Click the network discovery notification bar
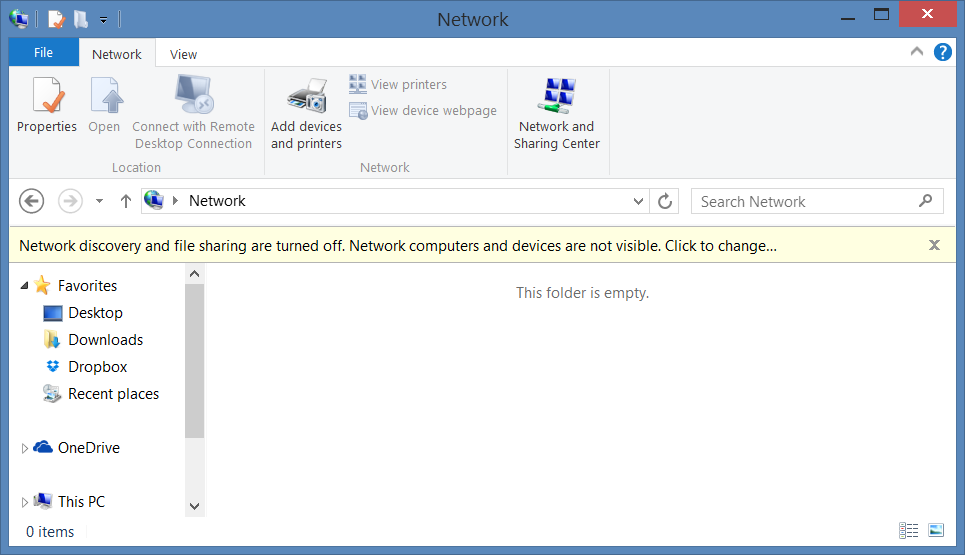 (x=398, y=246)
